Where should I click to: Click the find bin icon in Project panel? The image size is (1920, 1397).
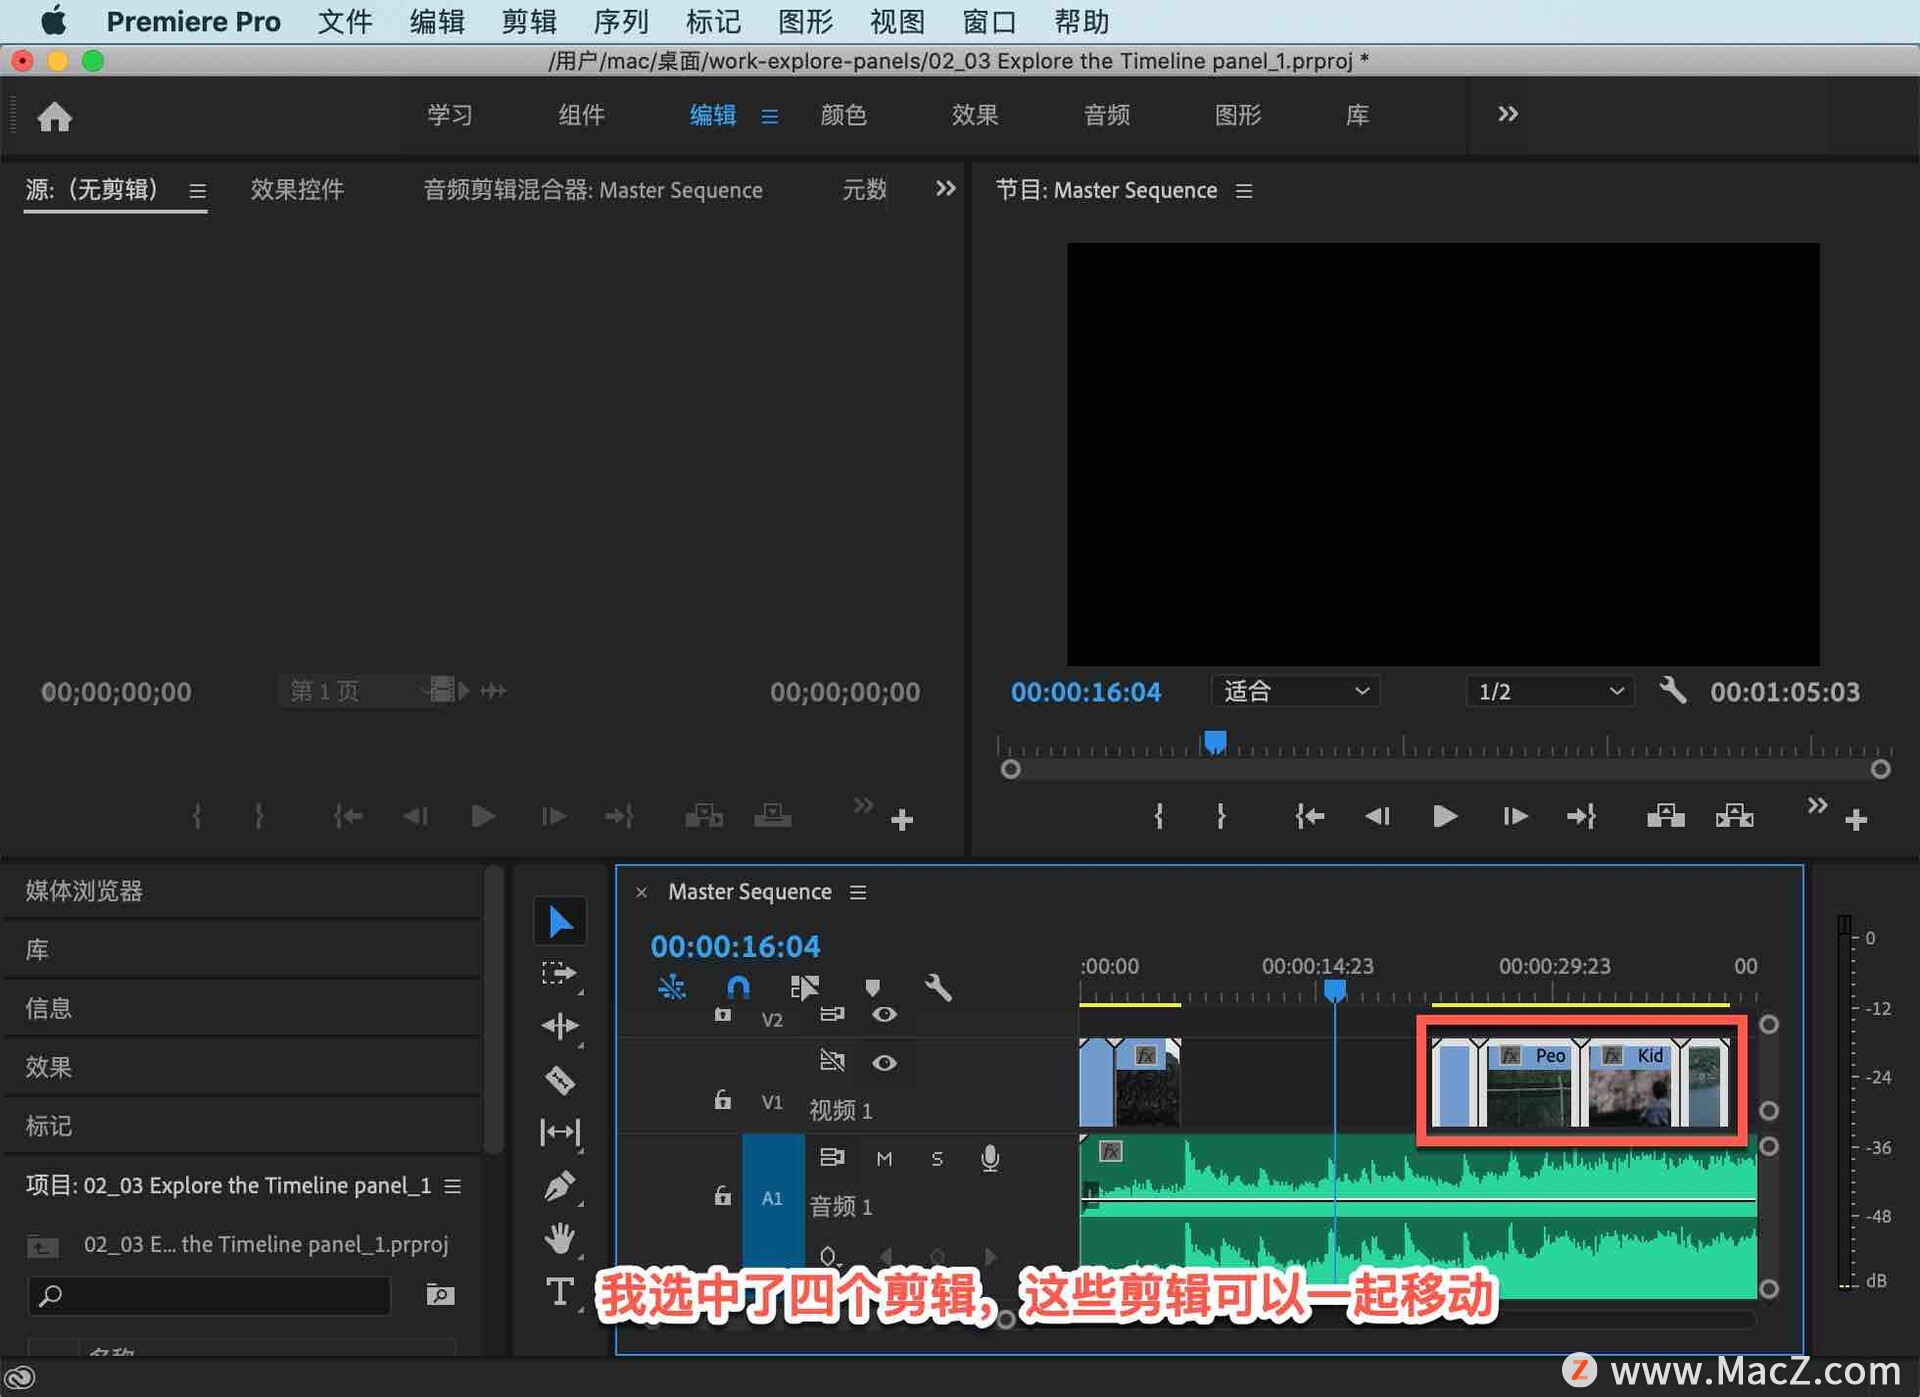coord(440,1294)
